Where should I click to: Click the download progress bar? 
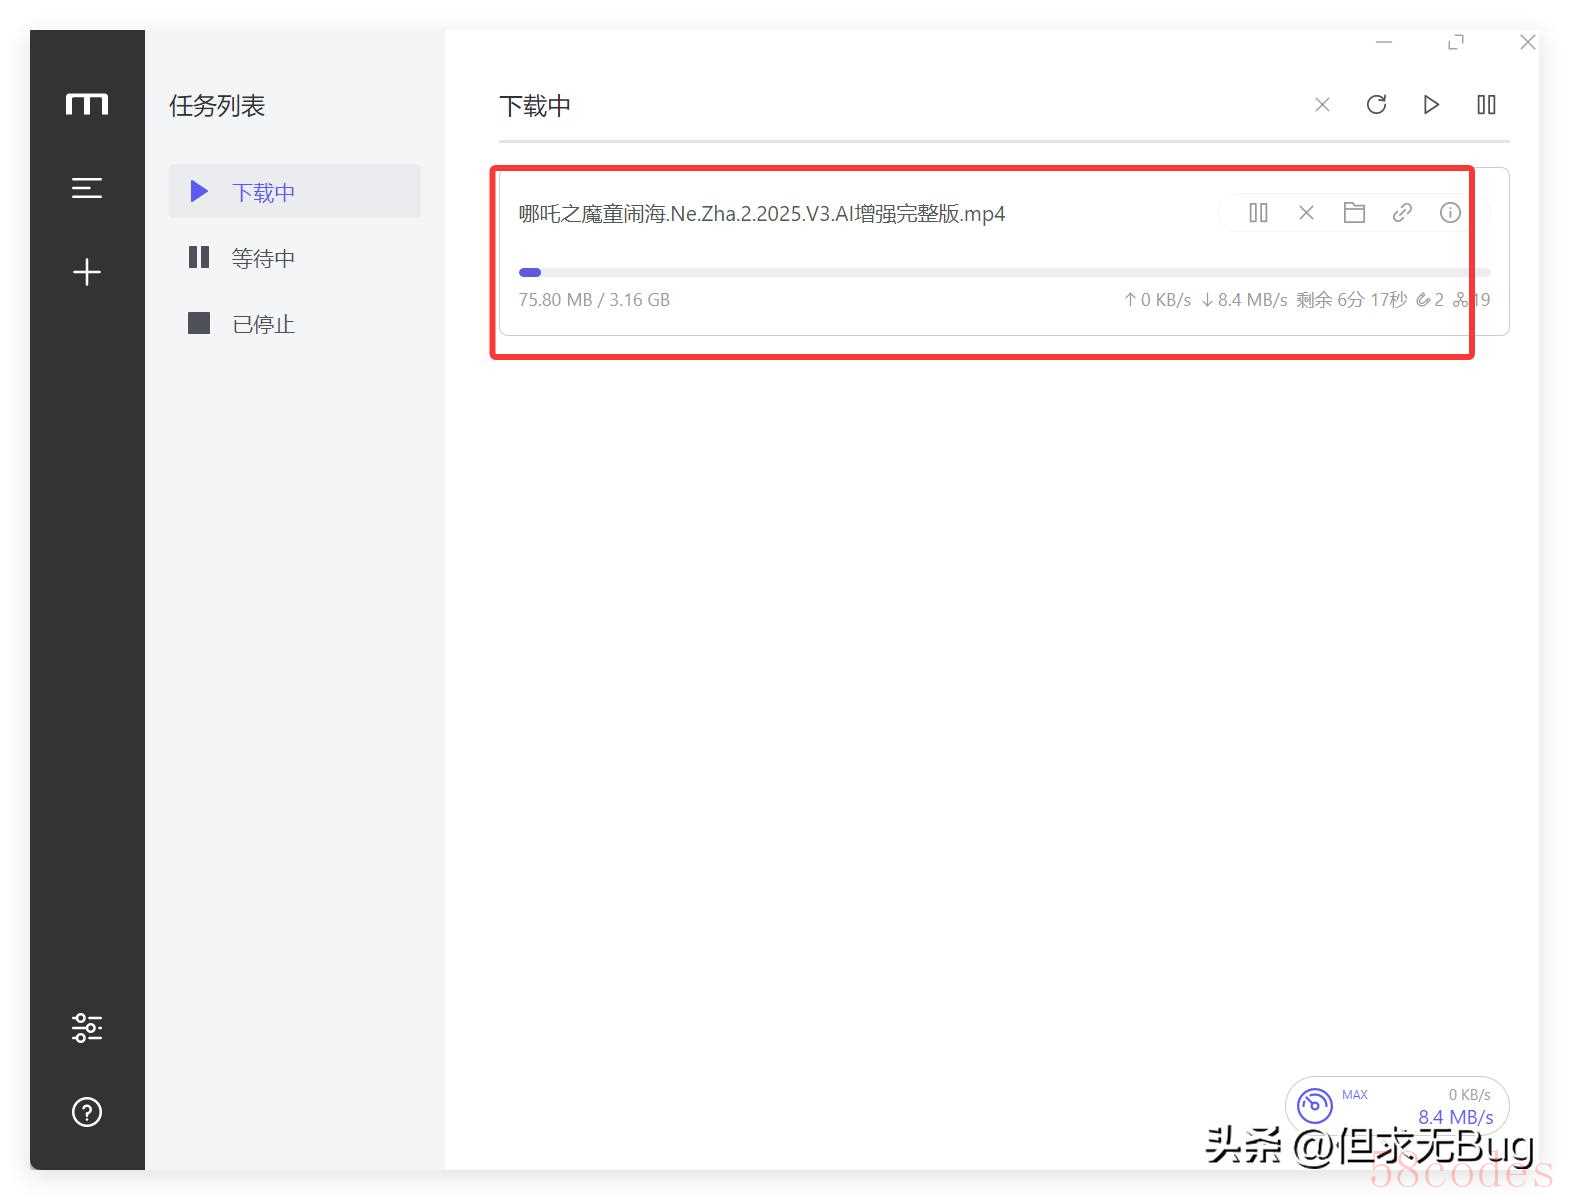click(x=1004, y=272)
